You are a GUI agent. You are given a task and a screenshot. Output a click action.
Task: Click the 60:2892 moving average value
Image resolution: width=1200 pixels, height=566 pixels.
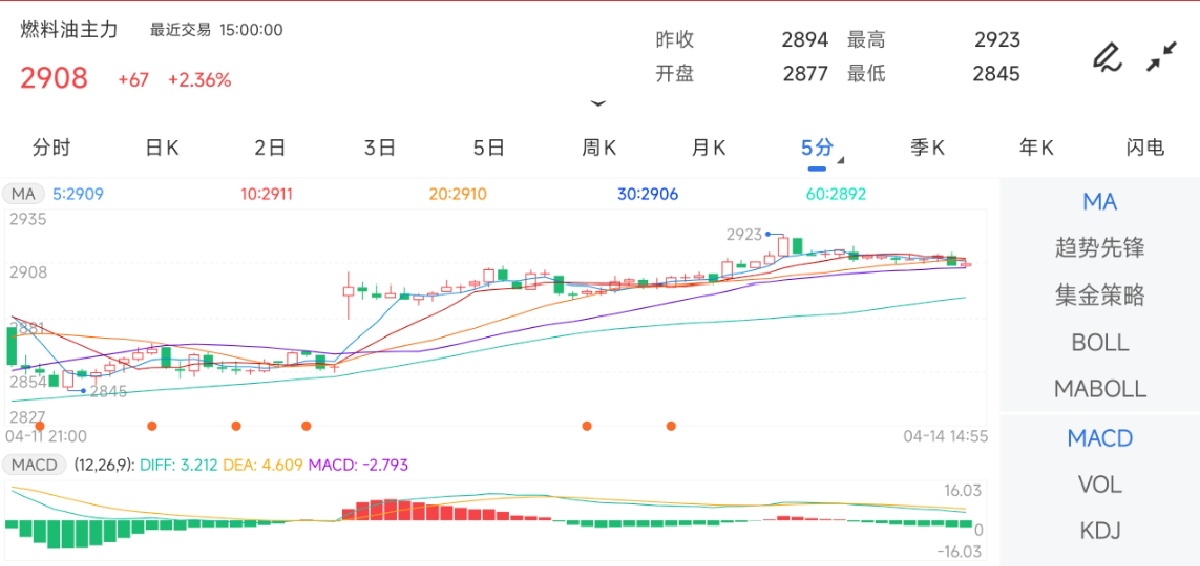click(836, 194)
